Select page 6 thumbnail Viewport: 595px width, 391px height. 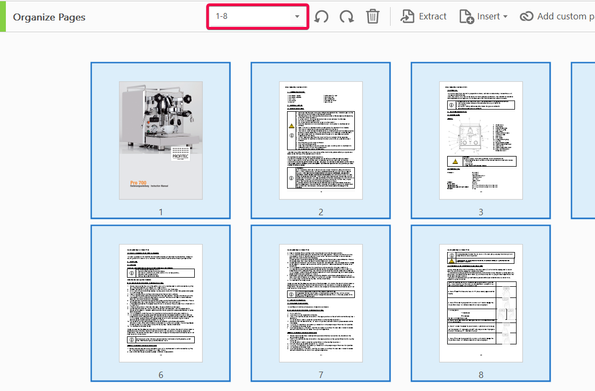(161, 303)
